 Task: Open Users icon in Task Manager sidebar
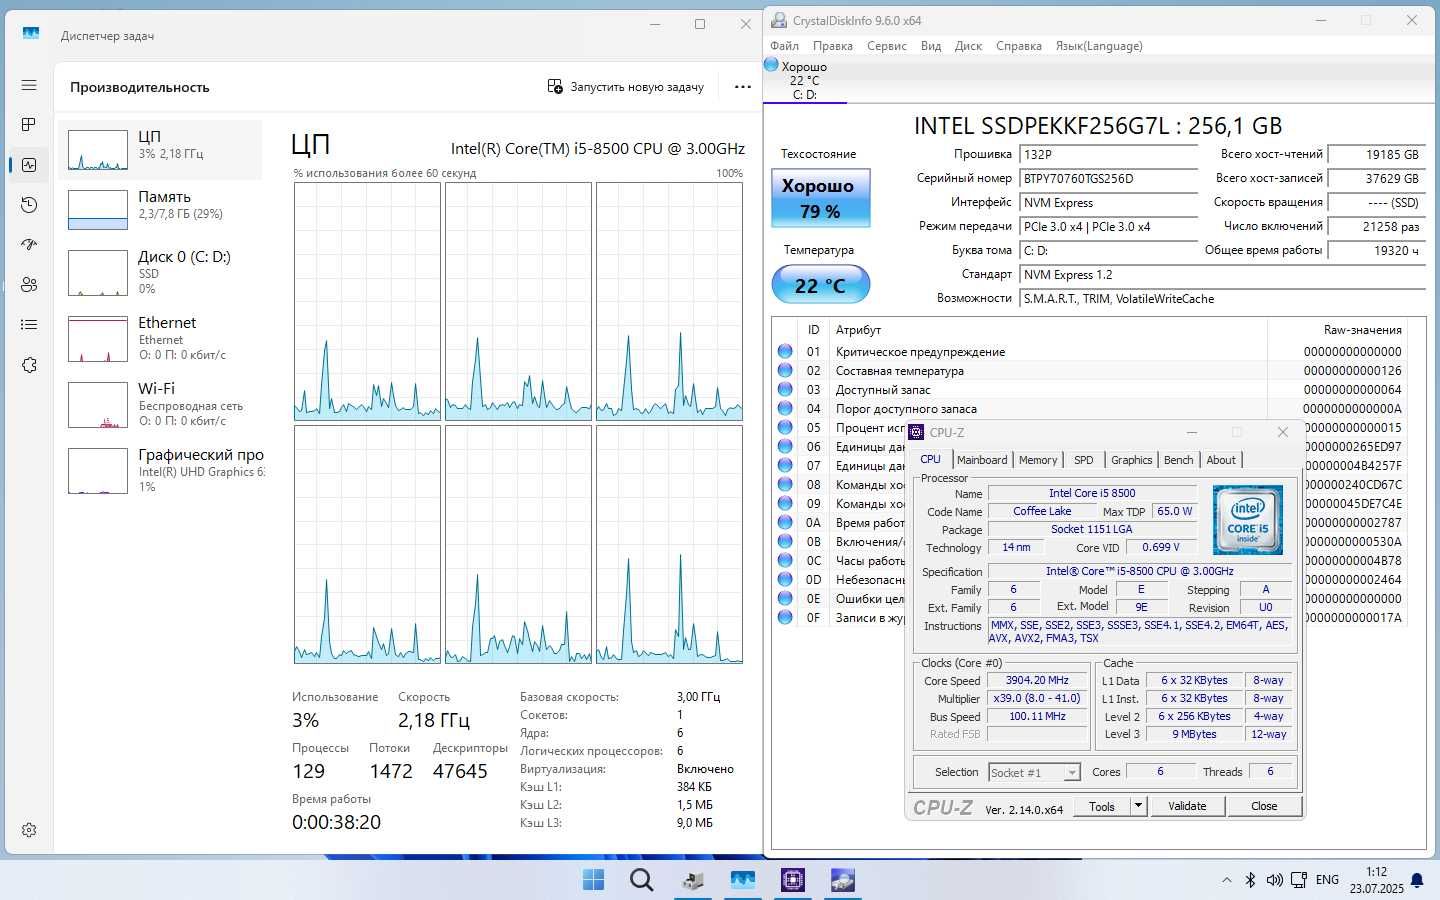[x=29, y=285]
